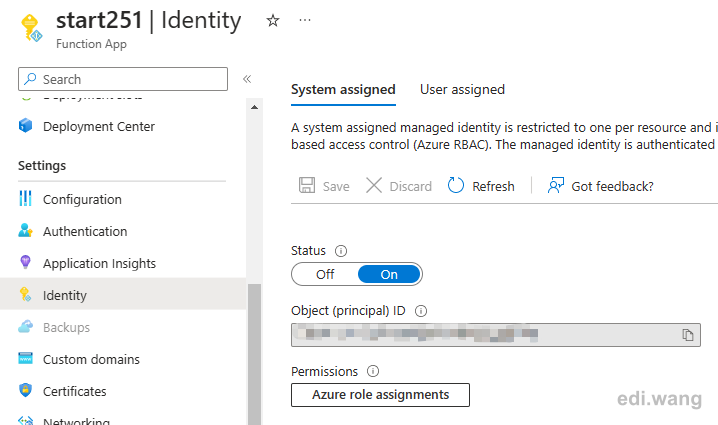Click the Object principal ID text field
Image resolution: width=718 pixels, height=425 pixels.
[496, 335]
